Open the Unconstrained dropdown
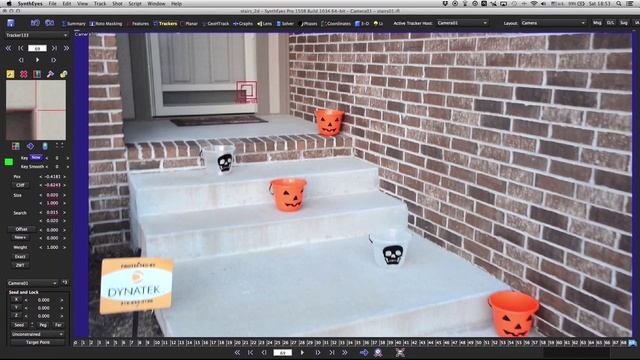640x360 pixels. pyautogui.click(x=37, y=334)
